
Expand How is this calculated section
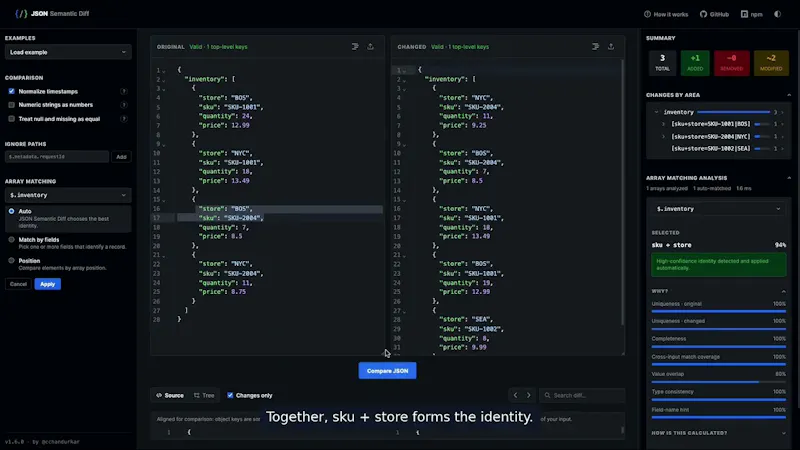[x=718, y=433]
